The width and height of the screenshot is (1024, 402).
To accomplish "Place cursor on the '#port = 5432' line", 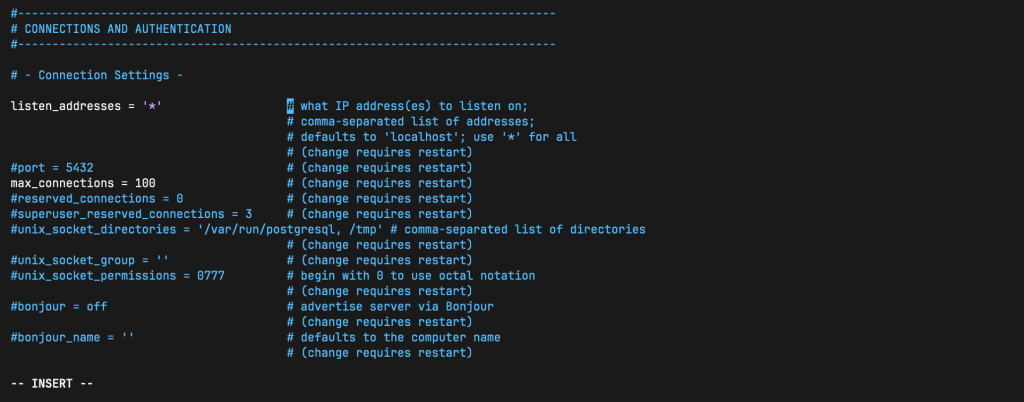I will pos(52,168).
